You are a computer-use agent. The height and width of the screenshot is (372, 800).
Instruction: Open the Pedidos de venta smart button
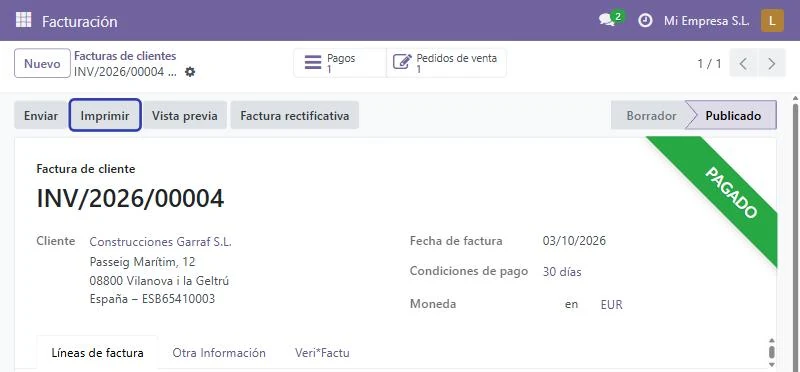coord(446,63)
